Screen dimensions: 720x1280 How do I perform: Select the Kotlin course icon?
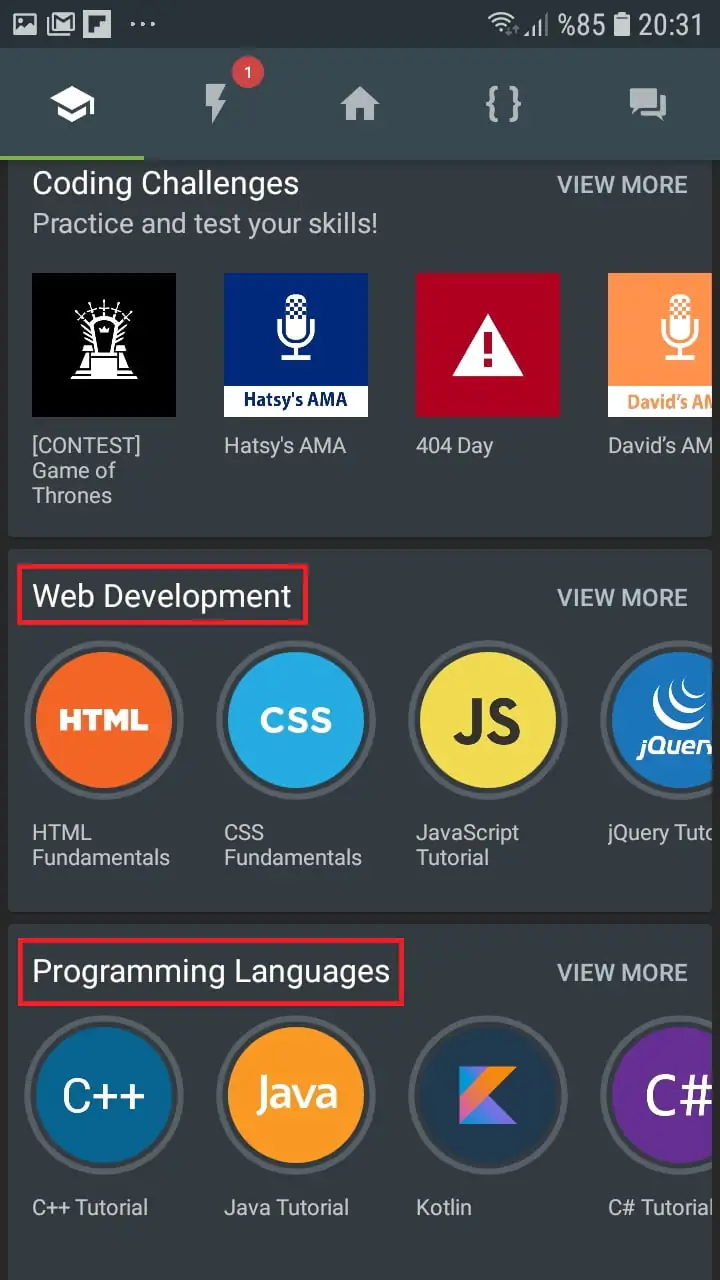pos(488,1095)
